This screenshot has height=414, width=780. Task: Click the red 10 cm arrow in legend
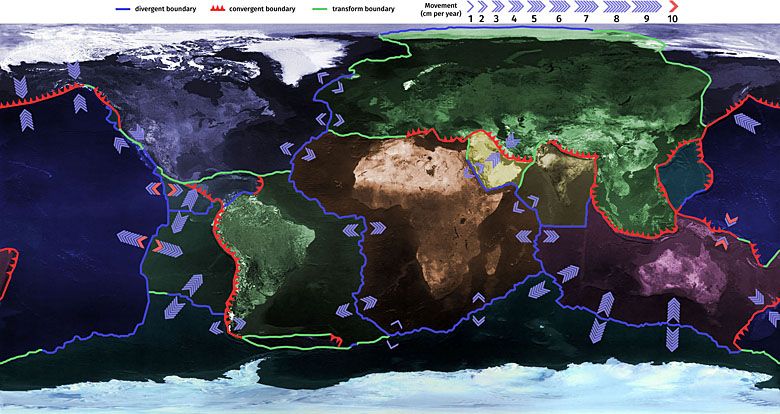pyautogui.click(x=672, y=6)
